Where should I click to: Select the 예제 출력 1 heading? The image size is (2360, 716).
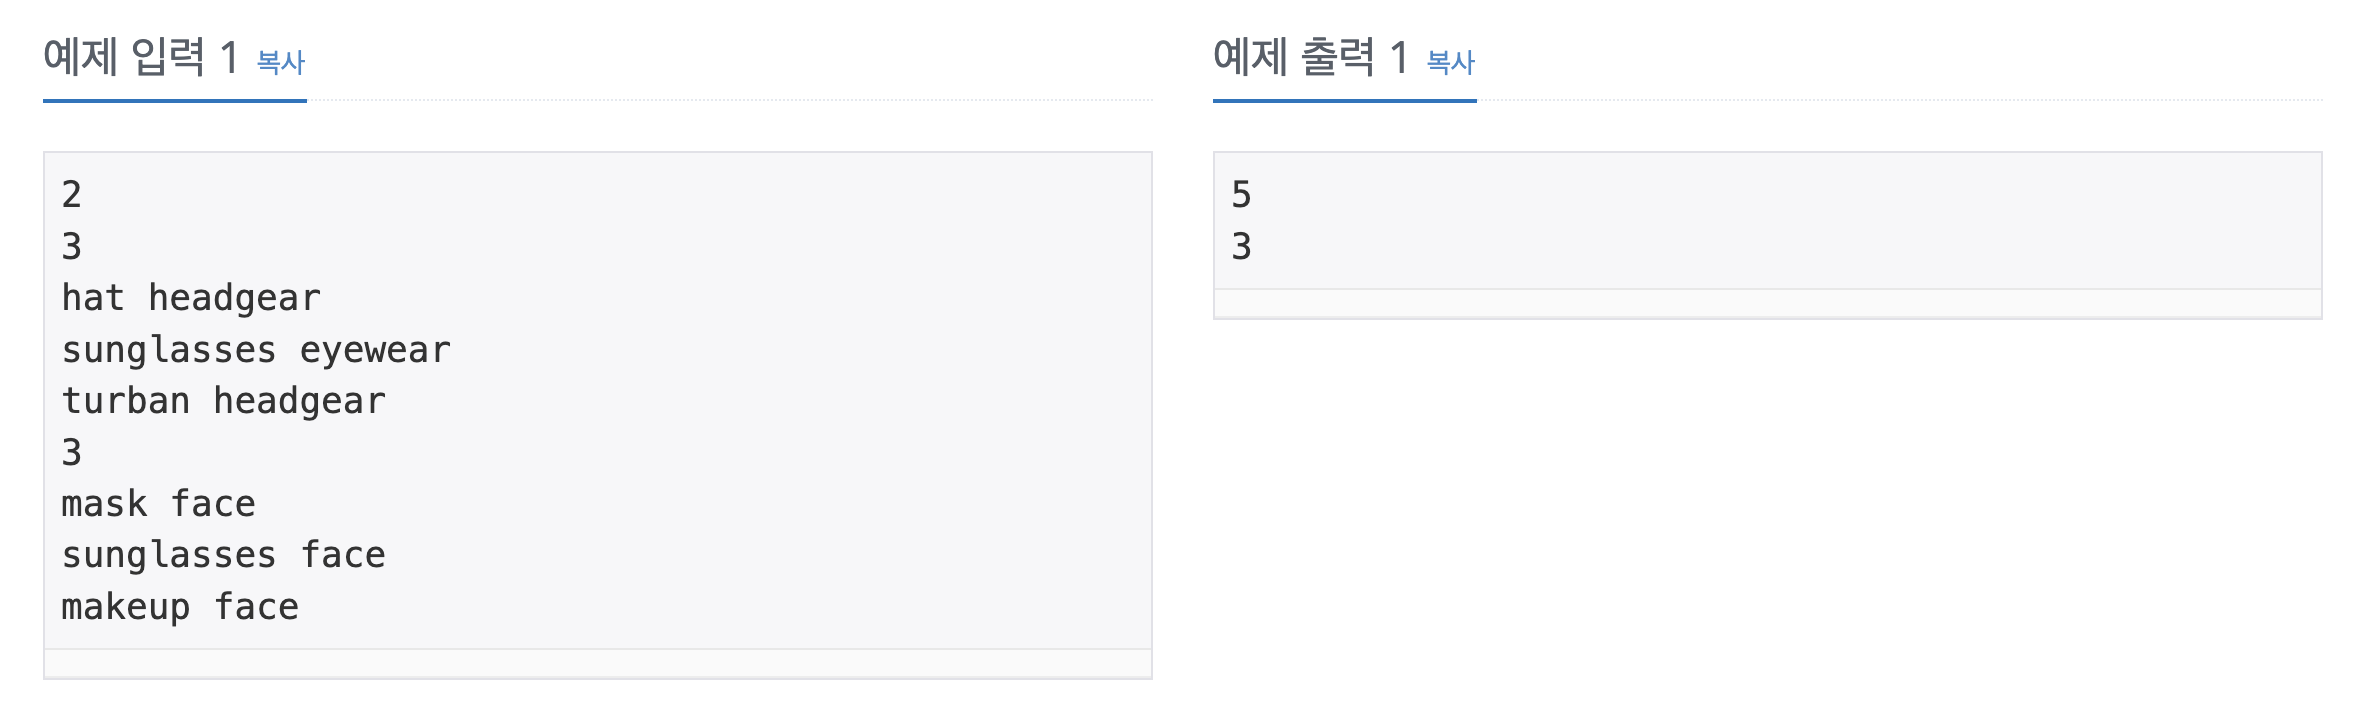coord(1310,58)
